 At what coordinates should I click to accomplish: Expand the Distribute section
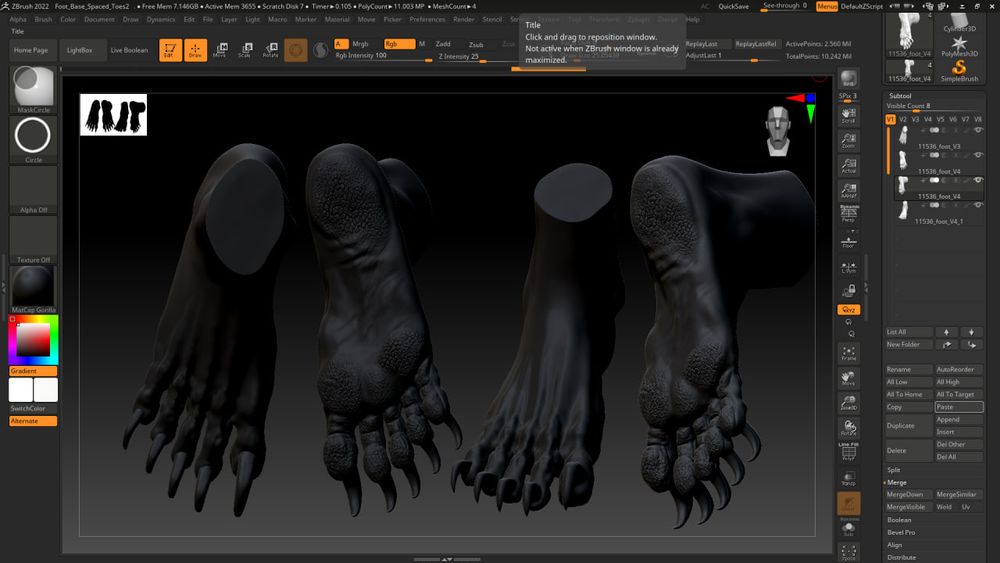tap(901, 557)
